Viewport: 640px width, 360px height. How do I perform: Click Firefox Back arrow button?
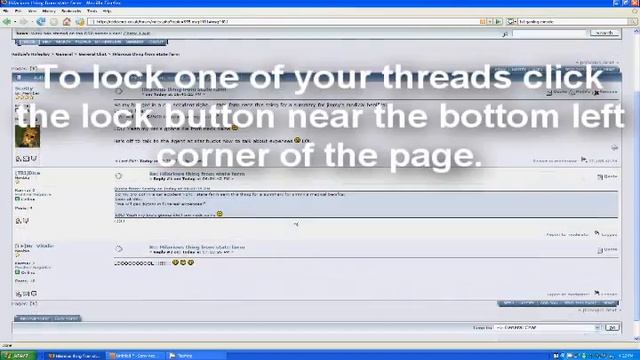(x=7, y=21)
